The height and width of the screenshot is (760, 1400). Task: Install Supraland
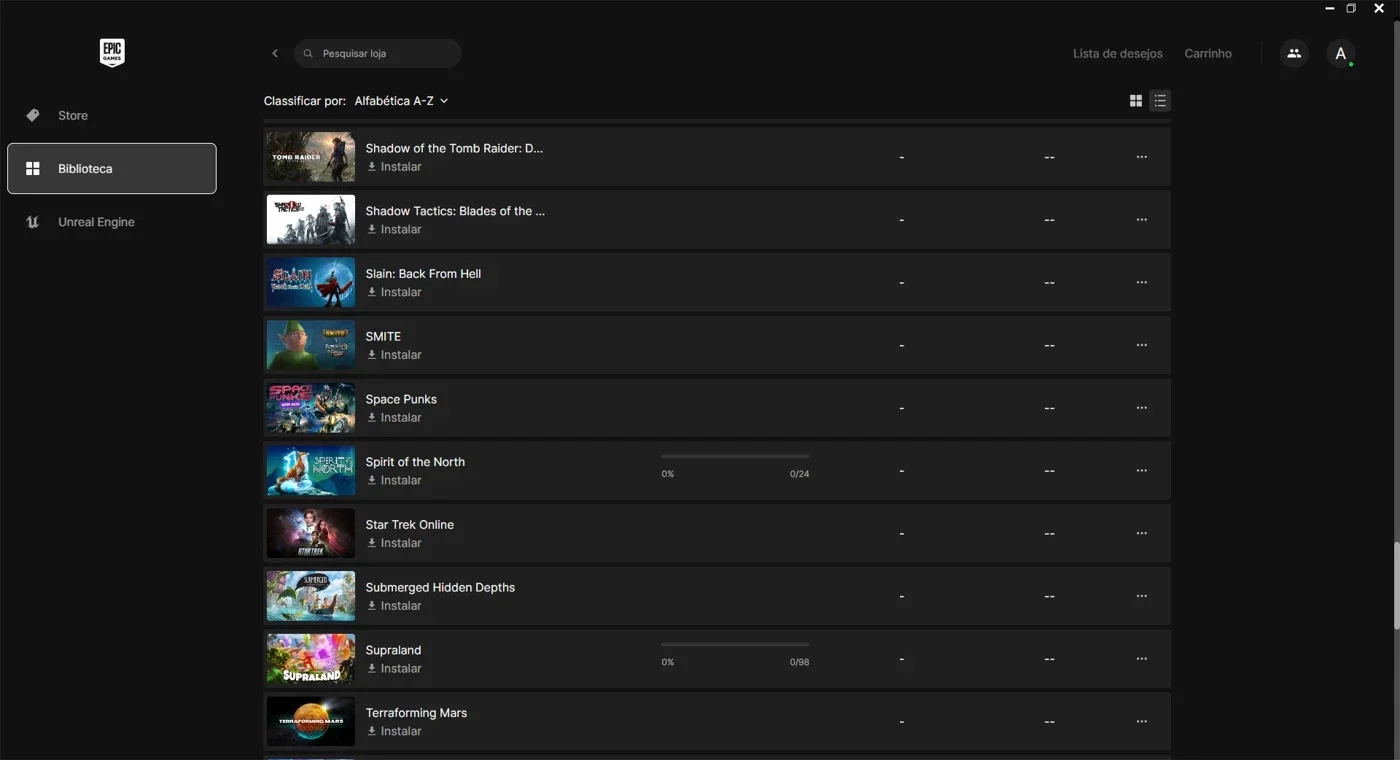tap(394, 669)
